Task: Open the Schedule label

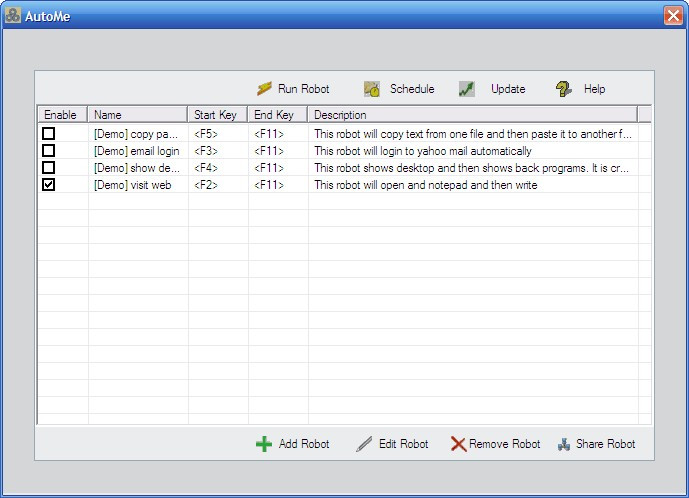Action: tap(412, 89)
